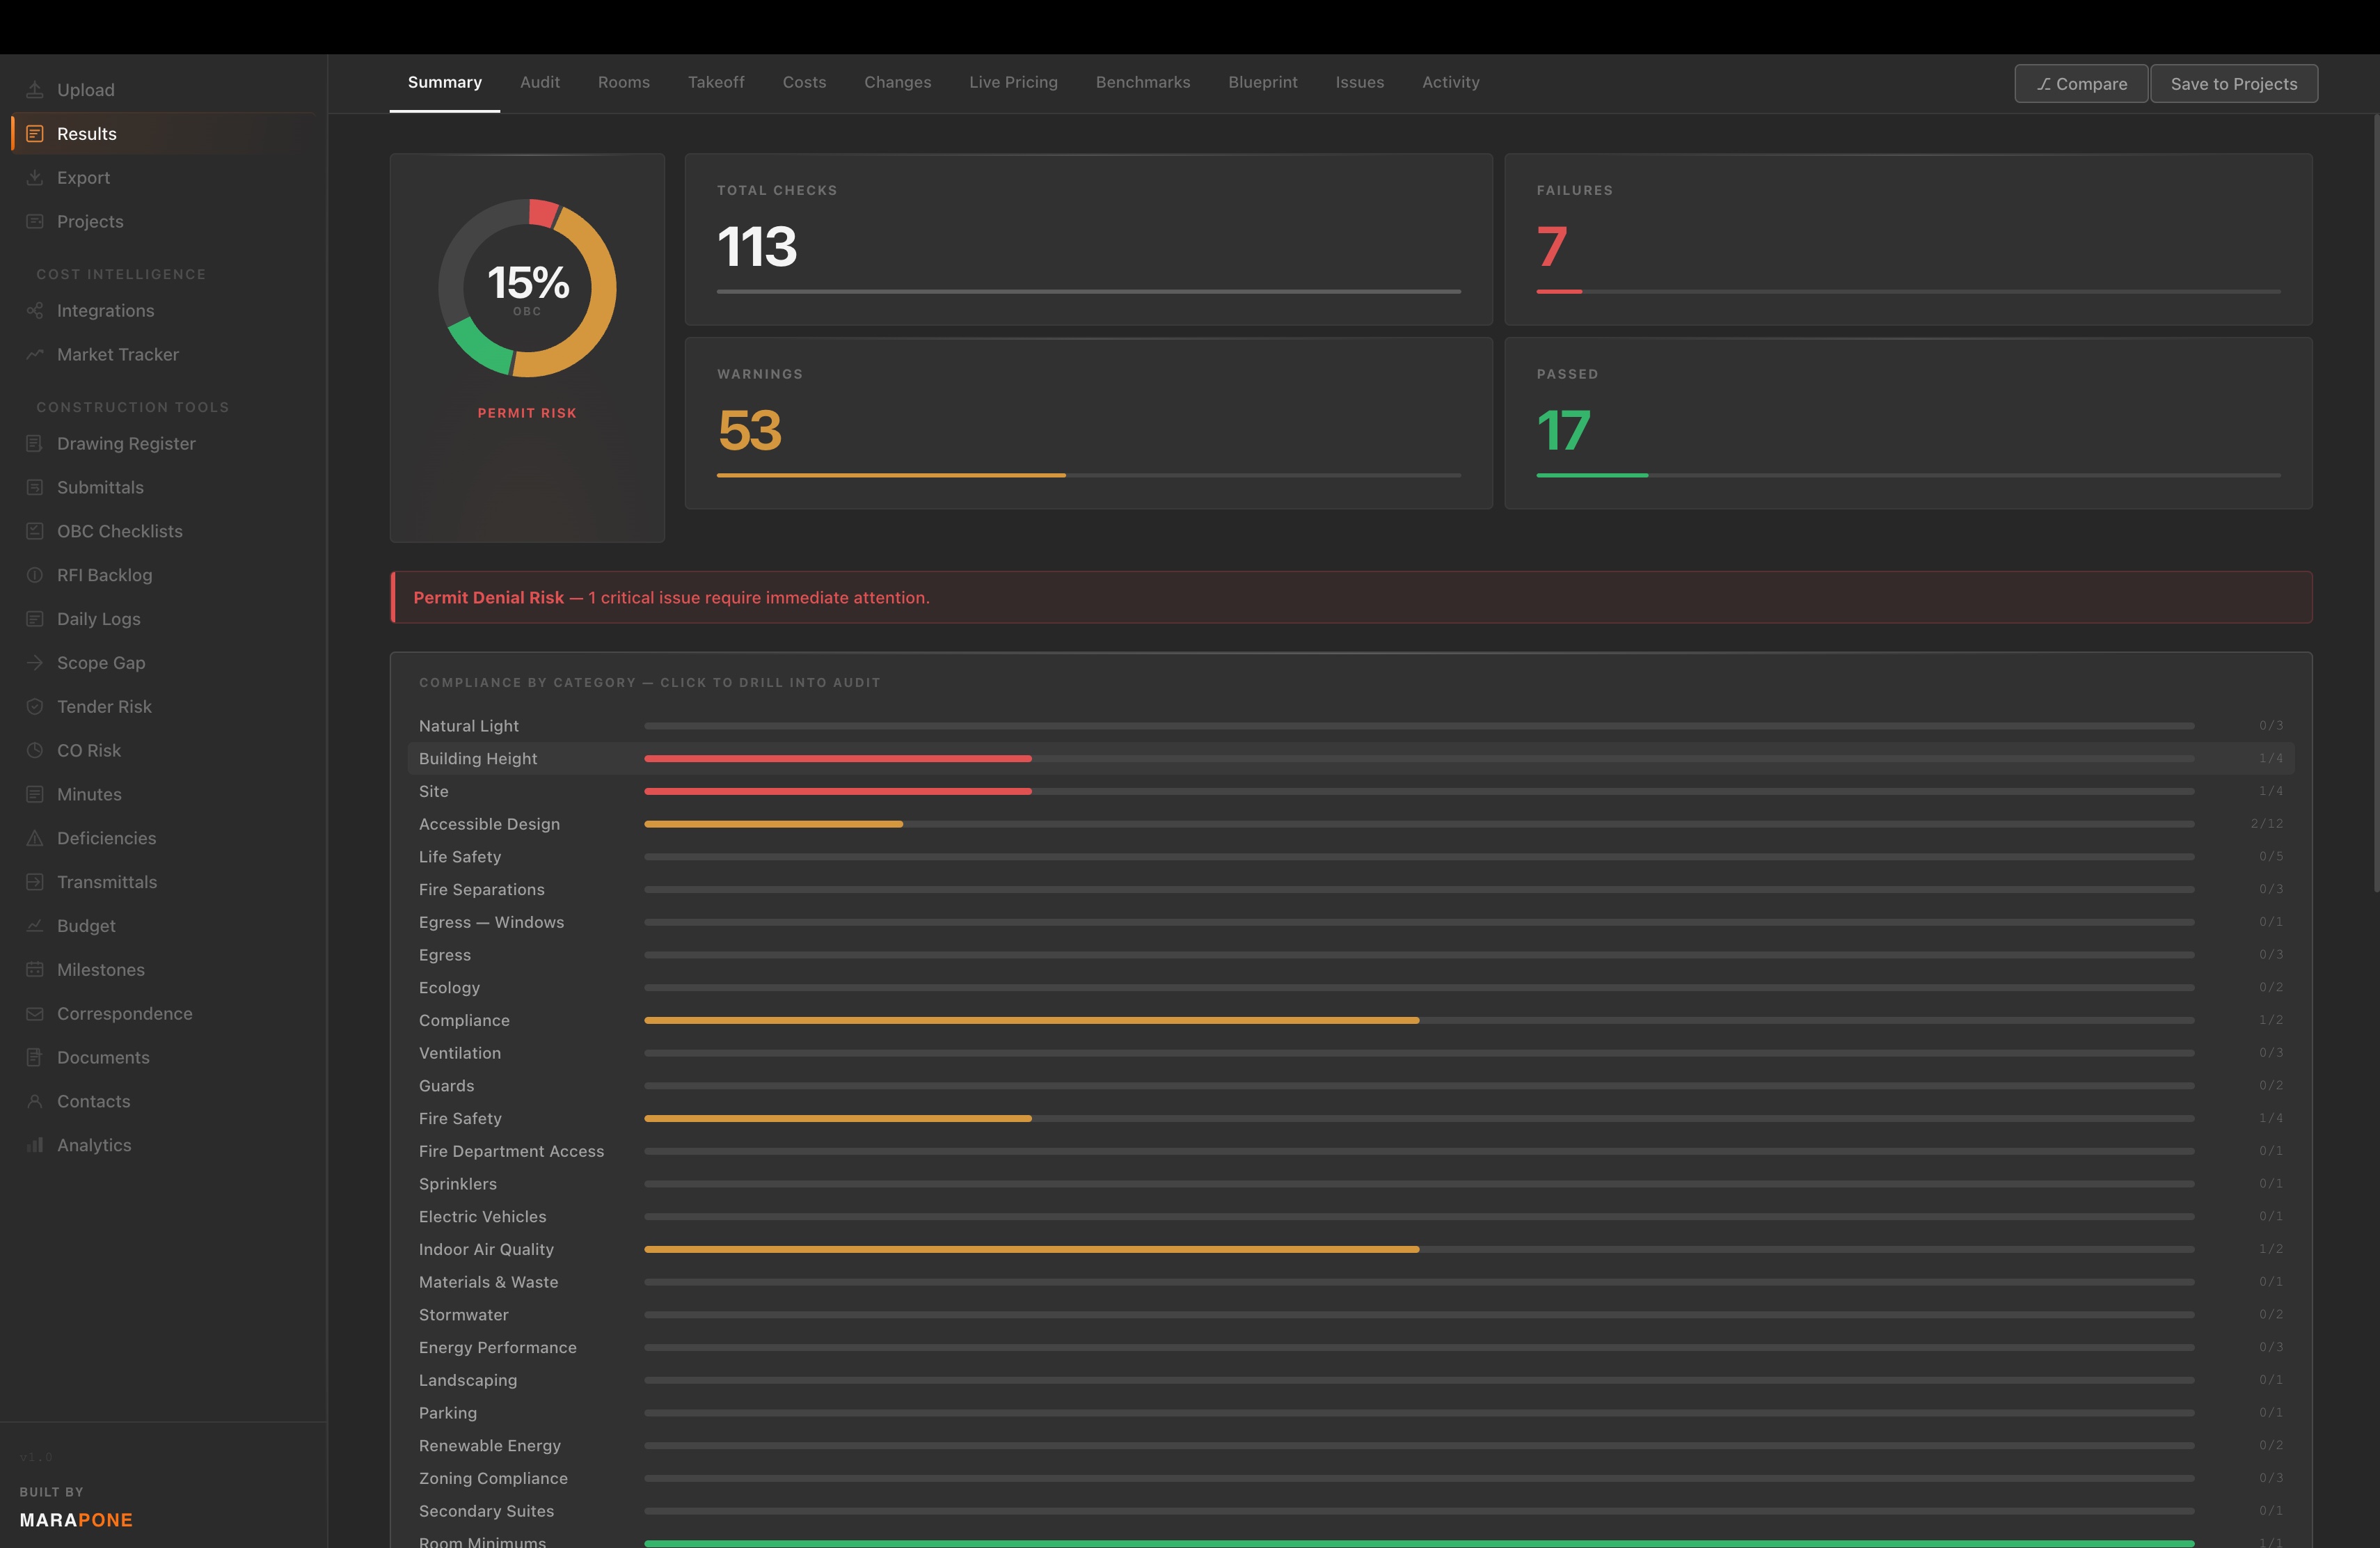Image resolution: width=2380 pixels, height=1548 pixels.
Task: Open OBC Checklists in sidebar
Action: coord(164,531)
